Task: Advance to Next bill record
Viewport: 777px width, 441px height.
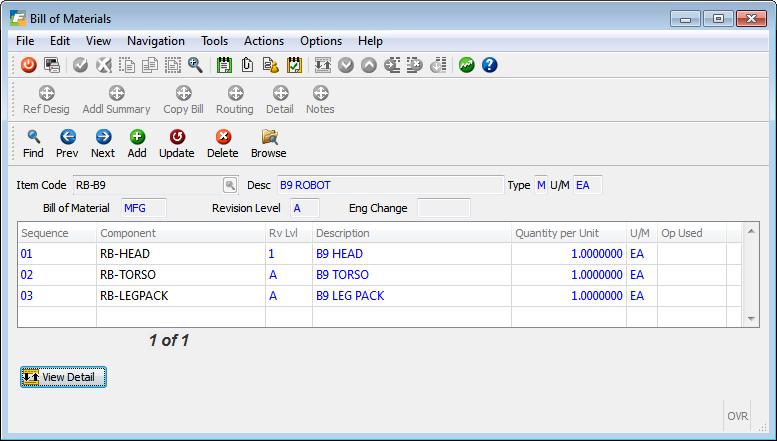Action: click(102, 137)
